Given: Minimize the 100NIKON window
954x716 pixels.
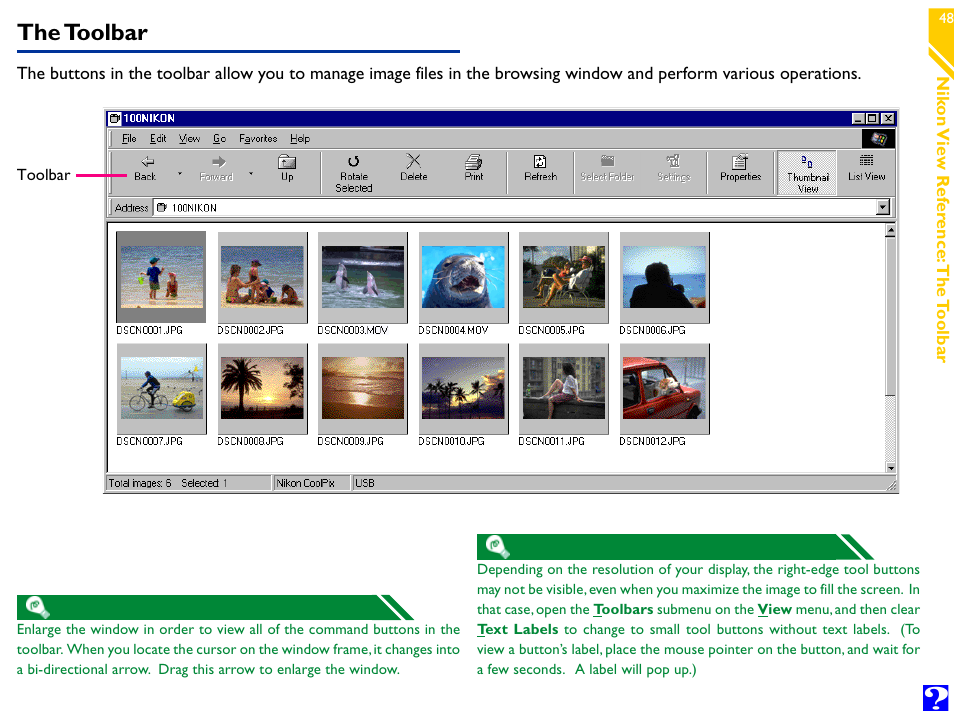Looking at the screenshot, I should point(858,118).
